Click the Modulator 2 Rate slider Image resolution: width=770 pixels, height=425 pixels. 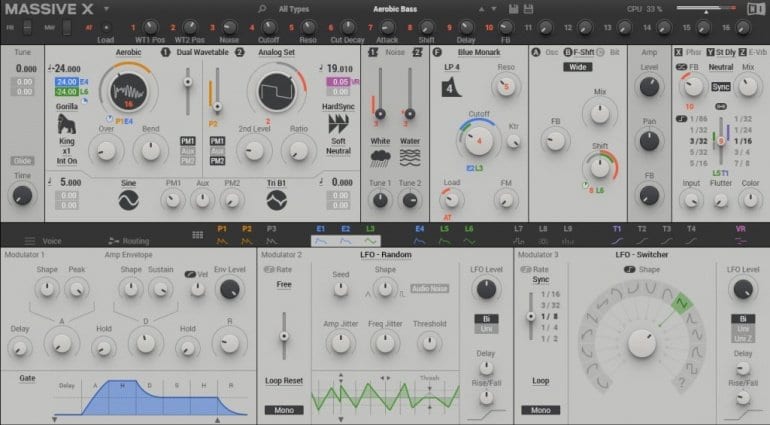(284, 337)
